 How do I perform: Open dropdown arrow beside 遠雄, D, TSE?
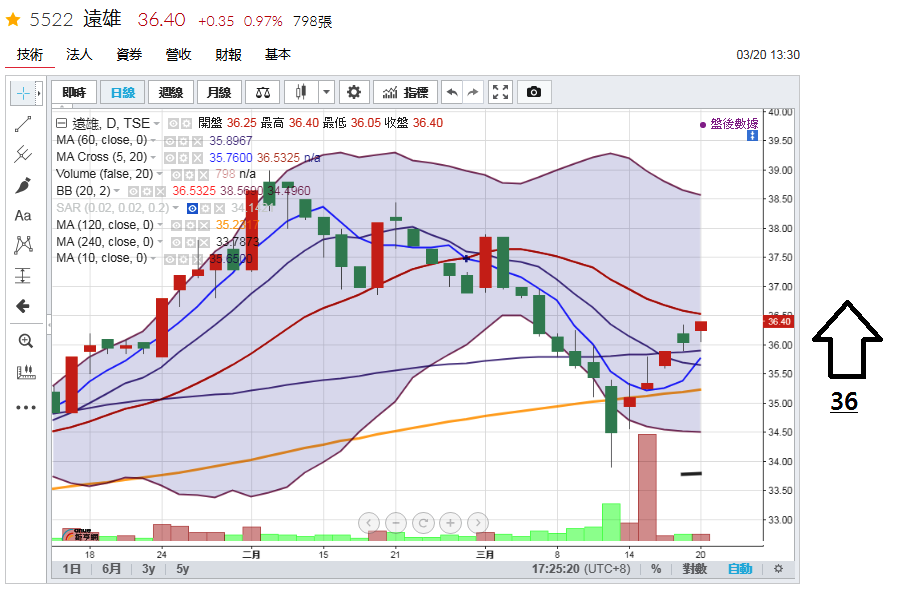pyautogui.click(x=156, y=123)
